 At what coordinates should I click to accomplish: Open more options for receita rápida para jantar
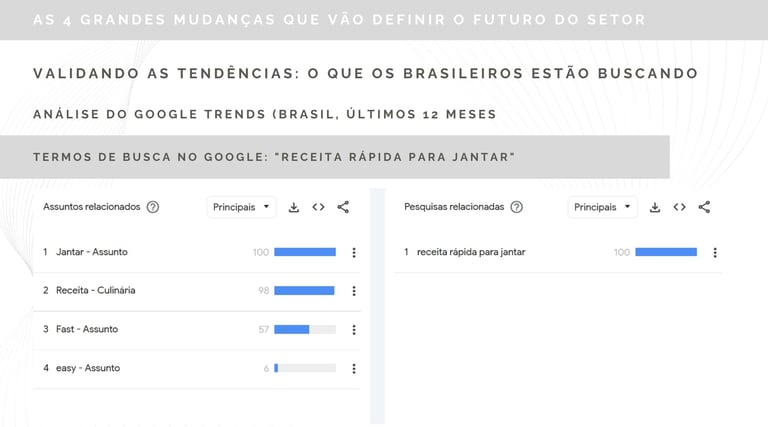(715, 252)
